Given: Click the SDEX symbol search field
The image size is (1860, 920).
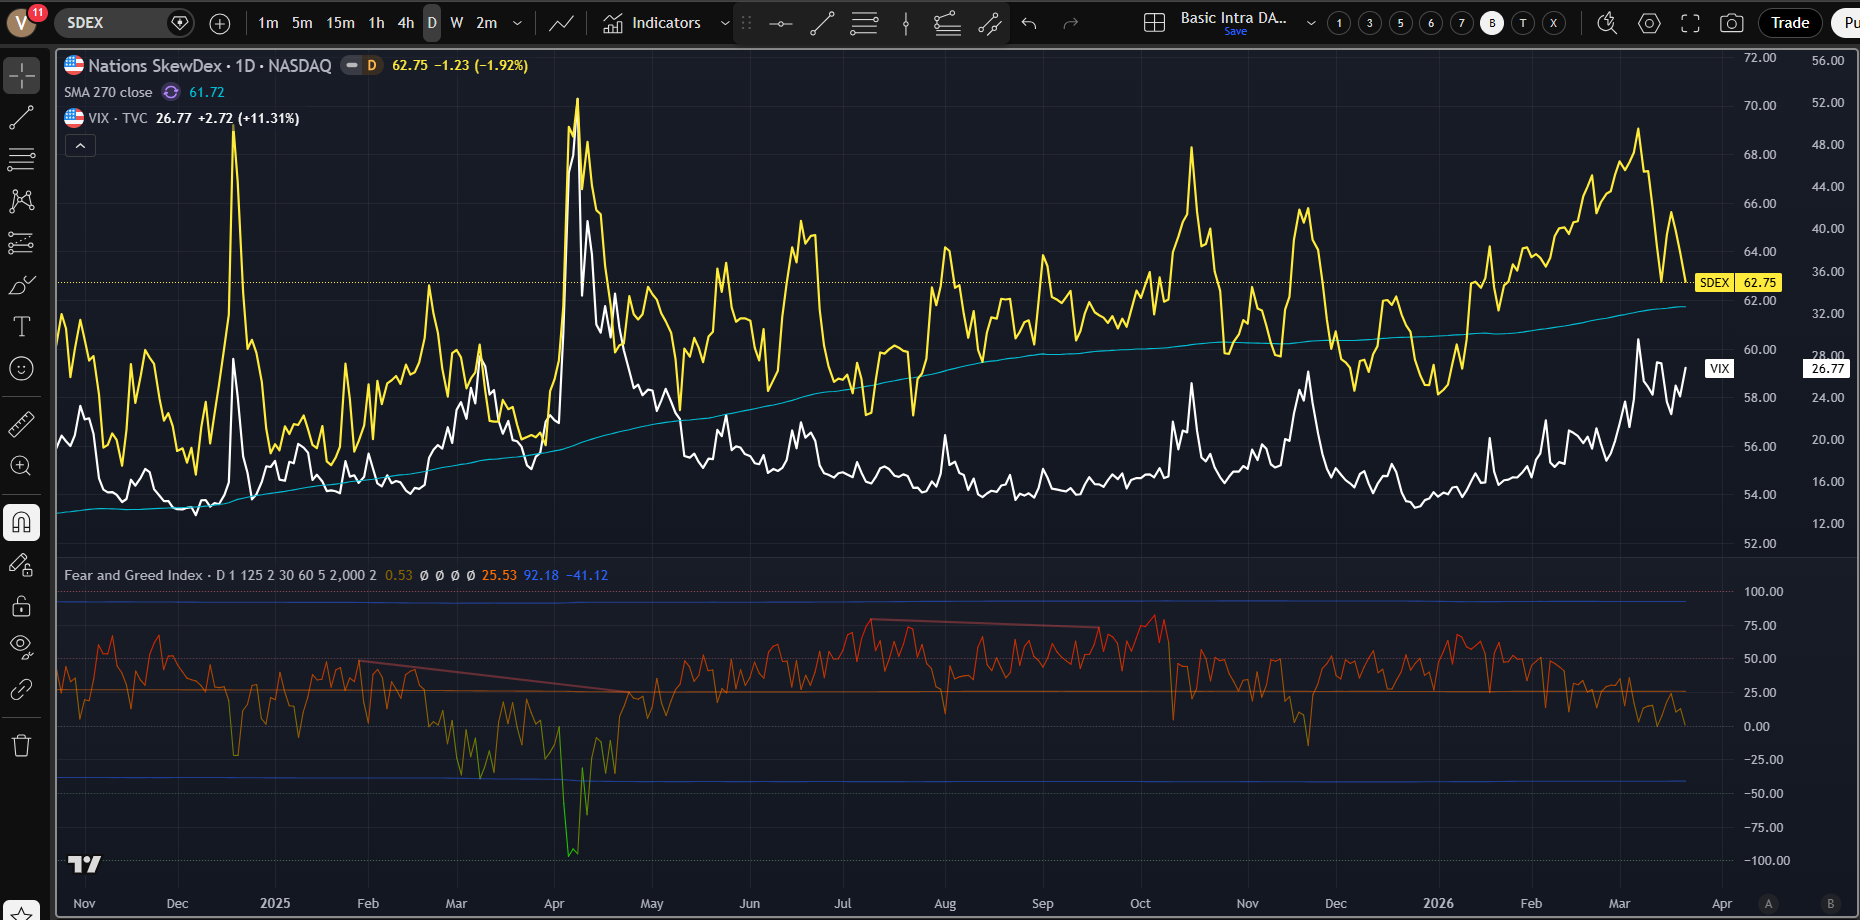Looking at the screenshot, I should 110,23.
